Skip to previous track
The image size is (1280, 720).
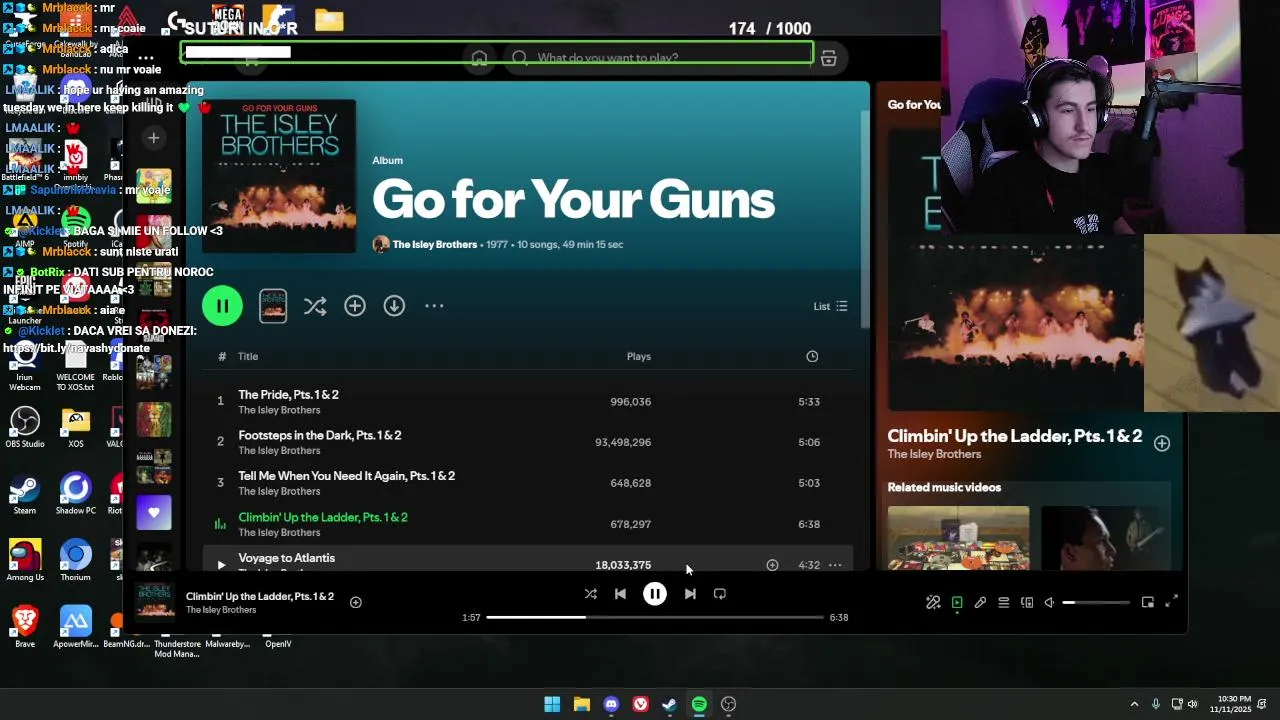pos(620,594)
